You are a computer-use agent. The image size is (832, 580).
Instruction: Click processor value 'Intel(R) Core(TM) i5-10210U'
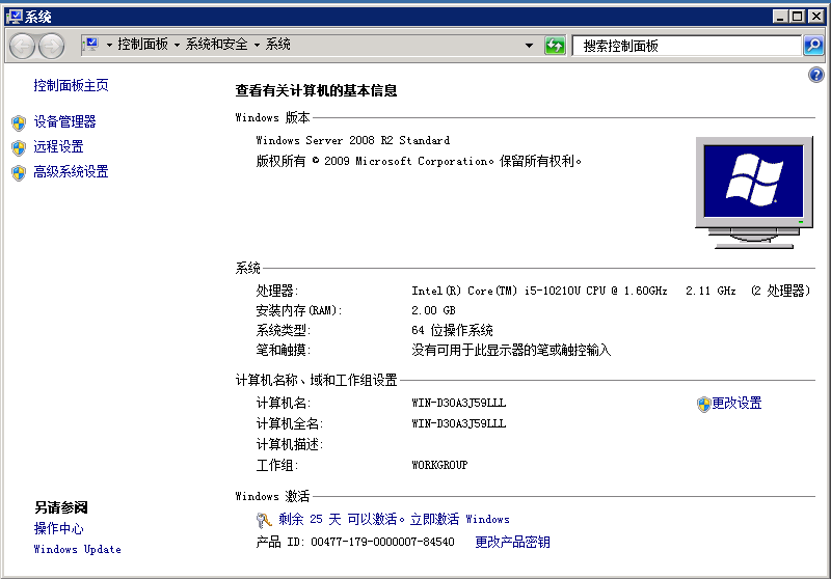tap(496, 291)
